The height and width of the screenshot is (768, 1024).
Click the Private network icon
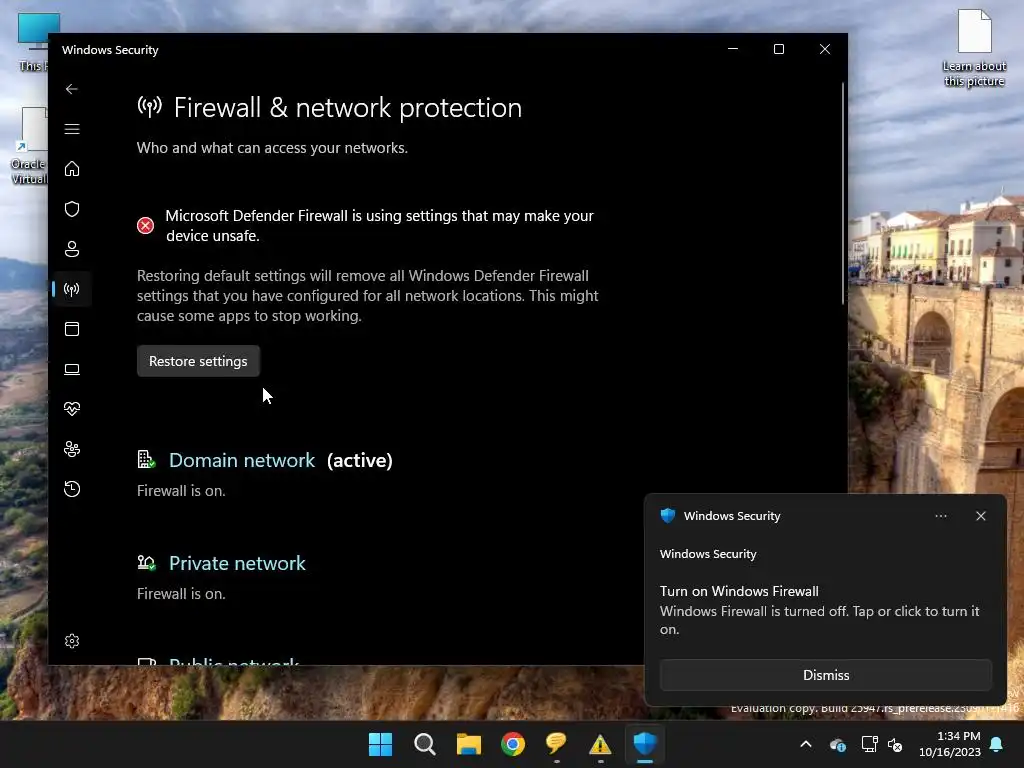(x=146, y=563)
